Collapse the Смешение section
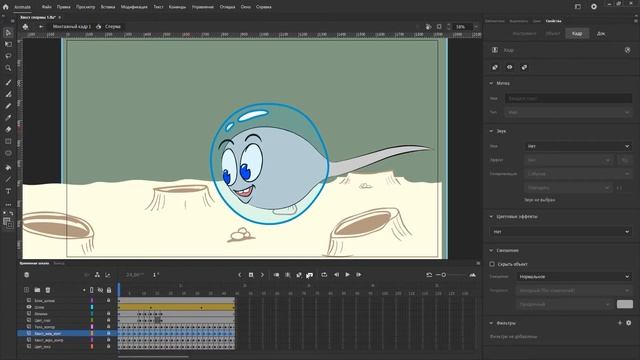640x360 pixels. [491, 250]
